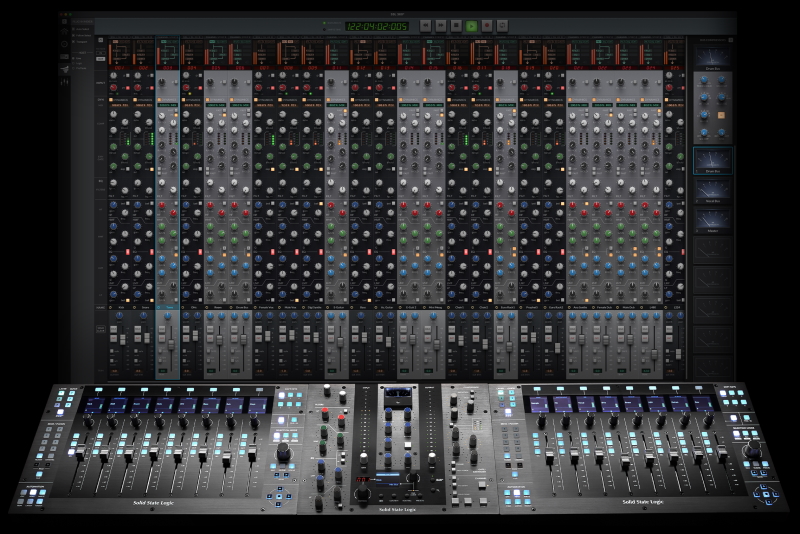Select the Drum Bus channel name
The image size is (800, 534).
click(241, 308)
